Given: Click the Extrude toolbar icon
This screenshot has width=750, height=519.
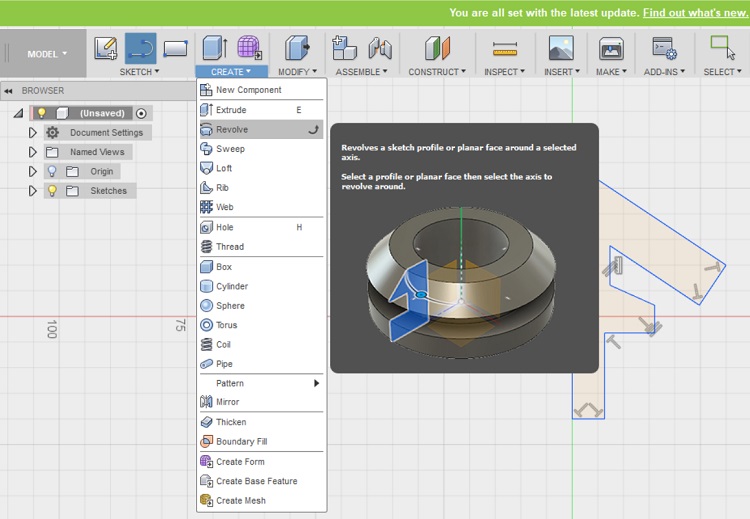Looking at the screenshot, I should pyautogui.click(x=215, y=47).
